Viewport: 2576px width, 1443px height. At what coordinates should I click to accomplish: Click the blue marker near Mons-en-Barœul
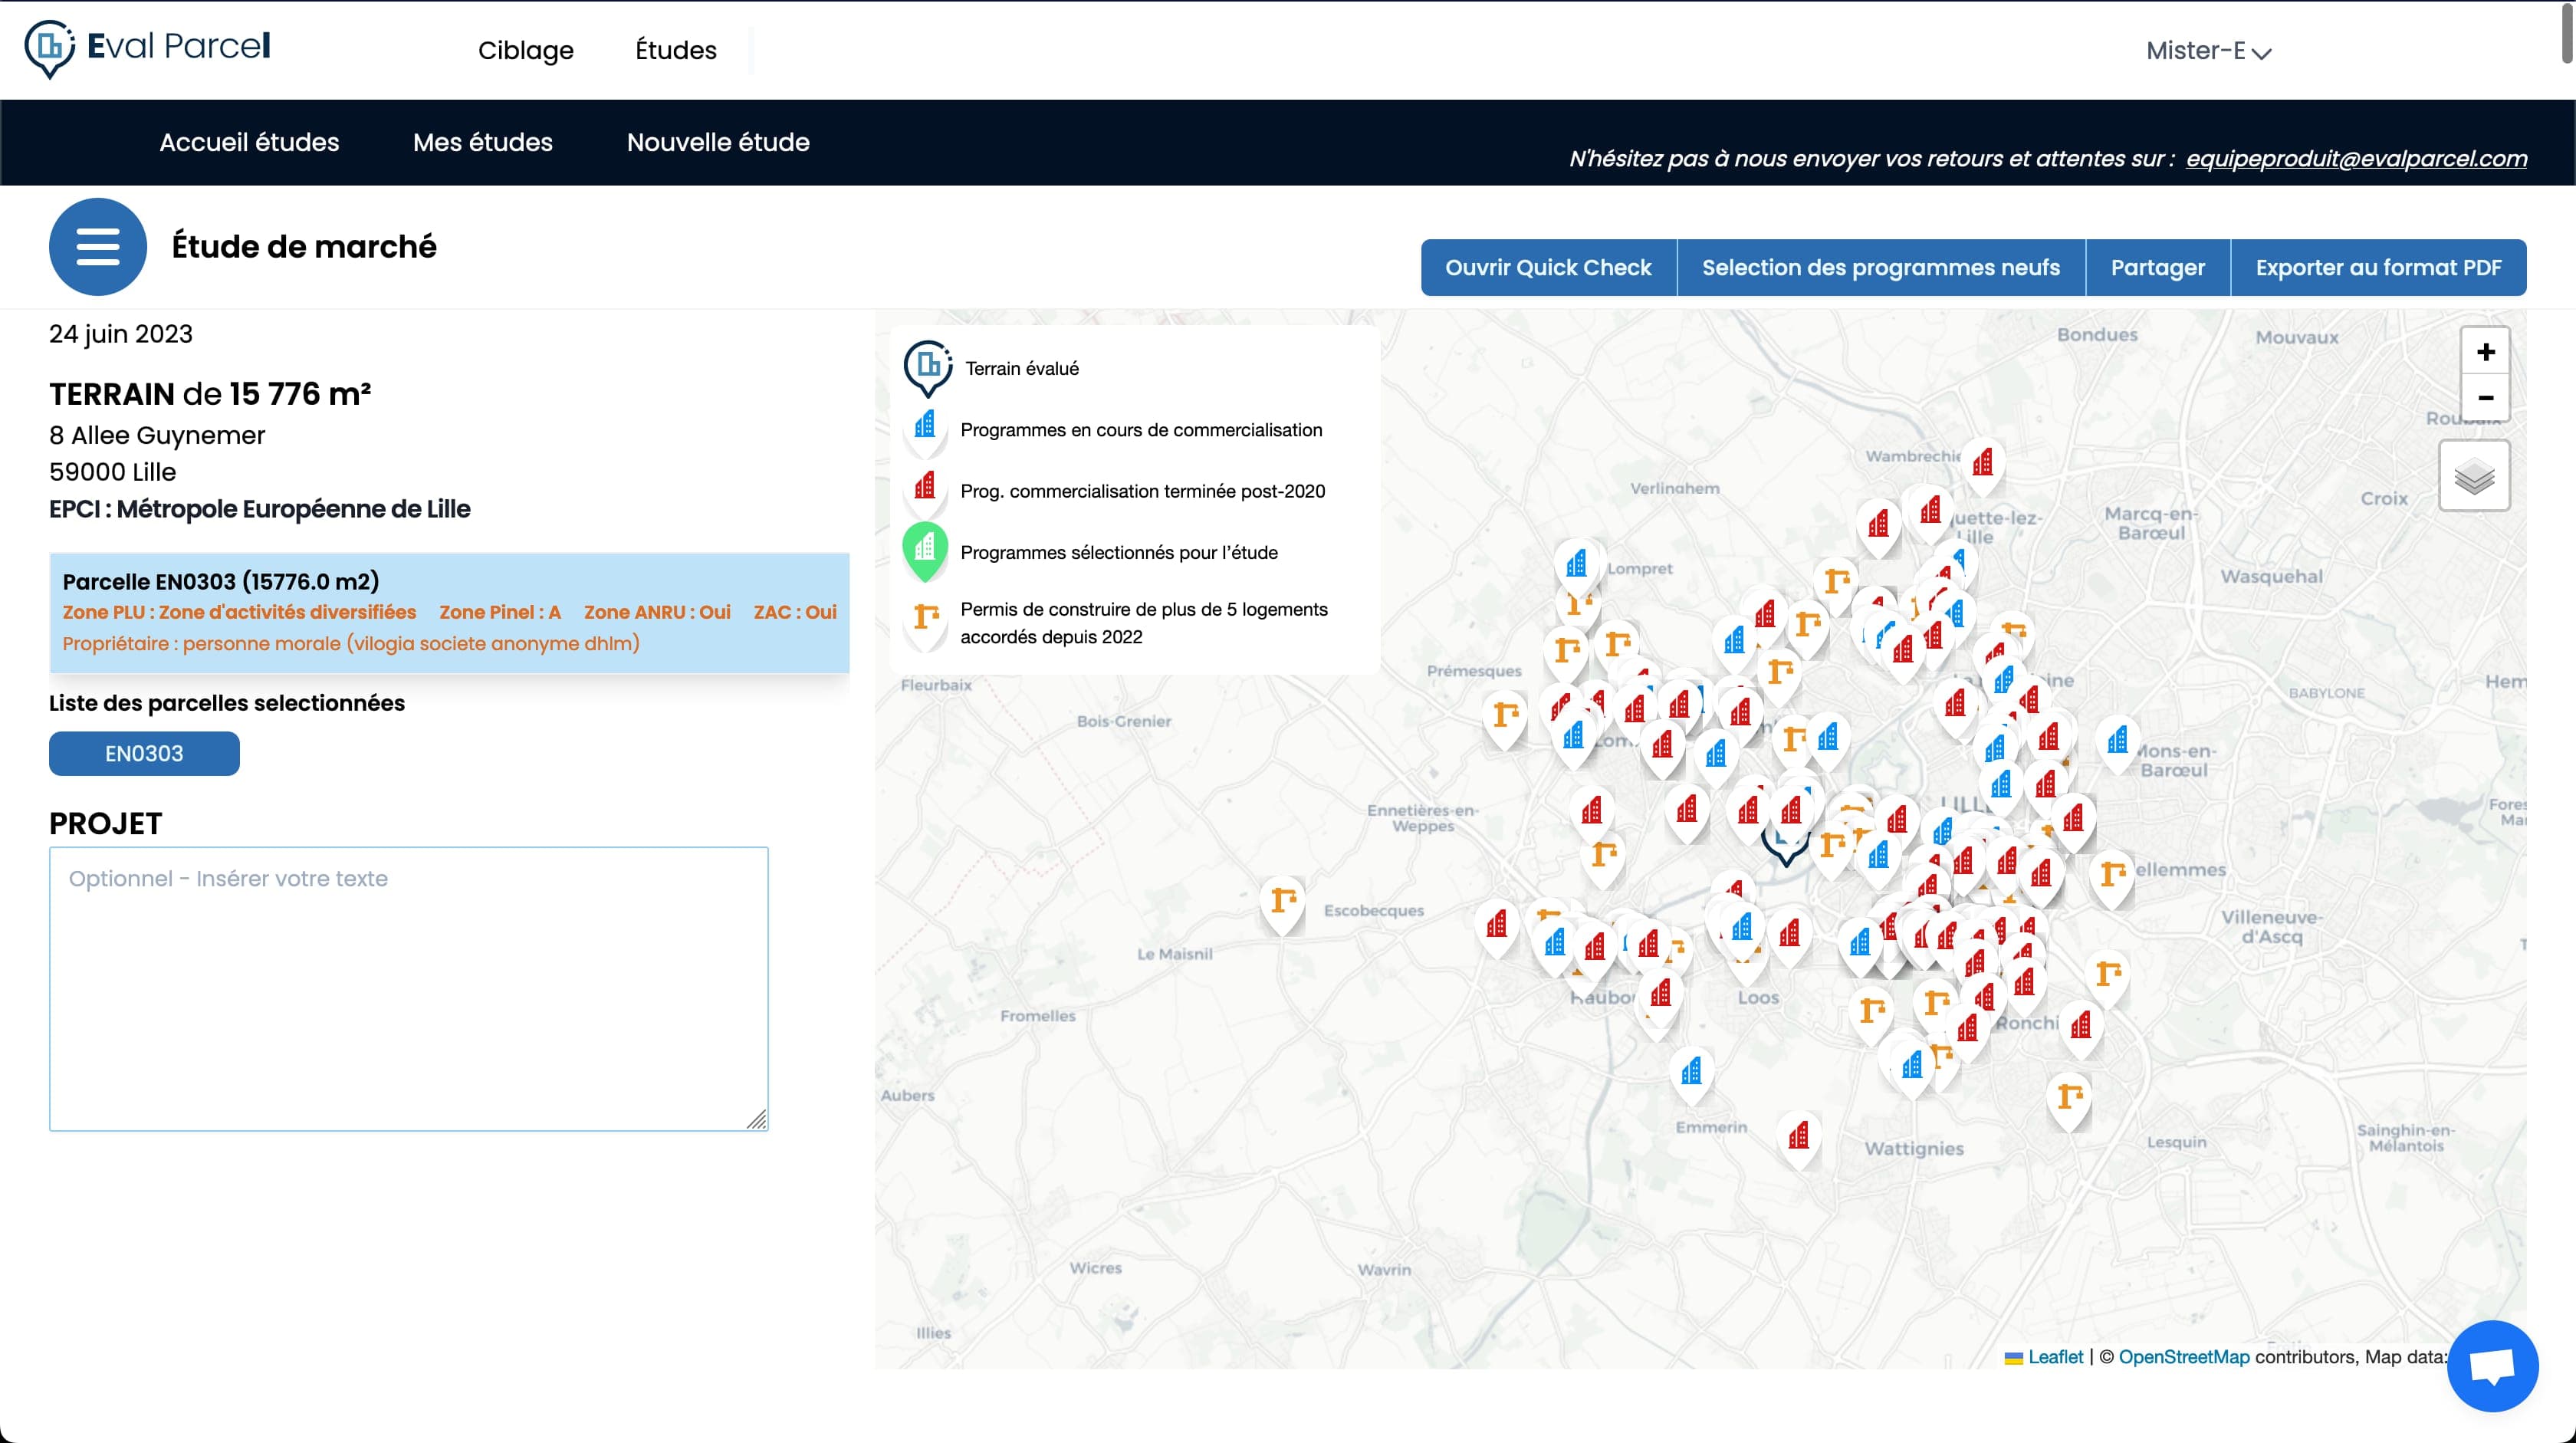tap(2117, 742)
